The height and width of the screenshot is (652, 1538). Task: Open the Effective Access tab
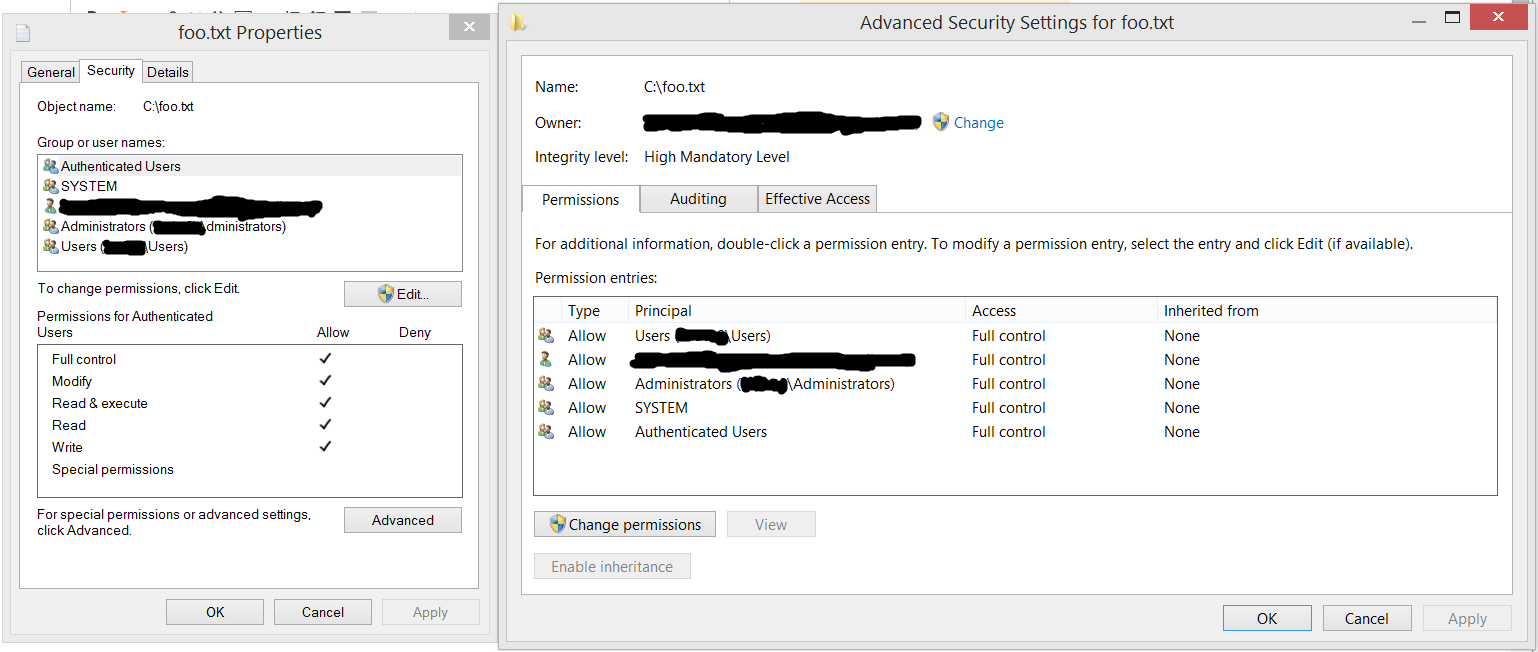pos(817,199)
